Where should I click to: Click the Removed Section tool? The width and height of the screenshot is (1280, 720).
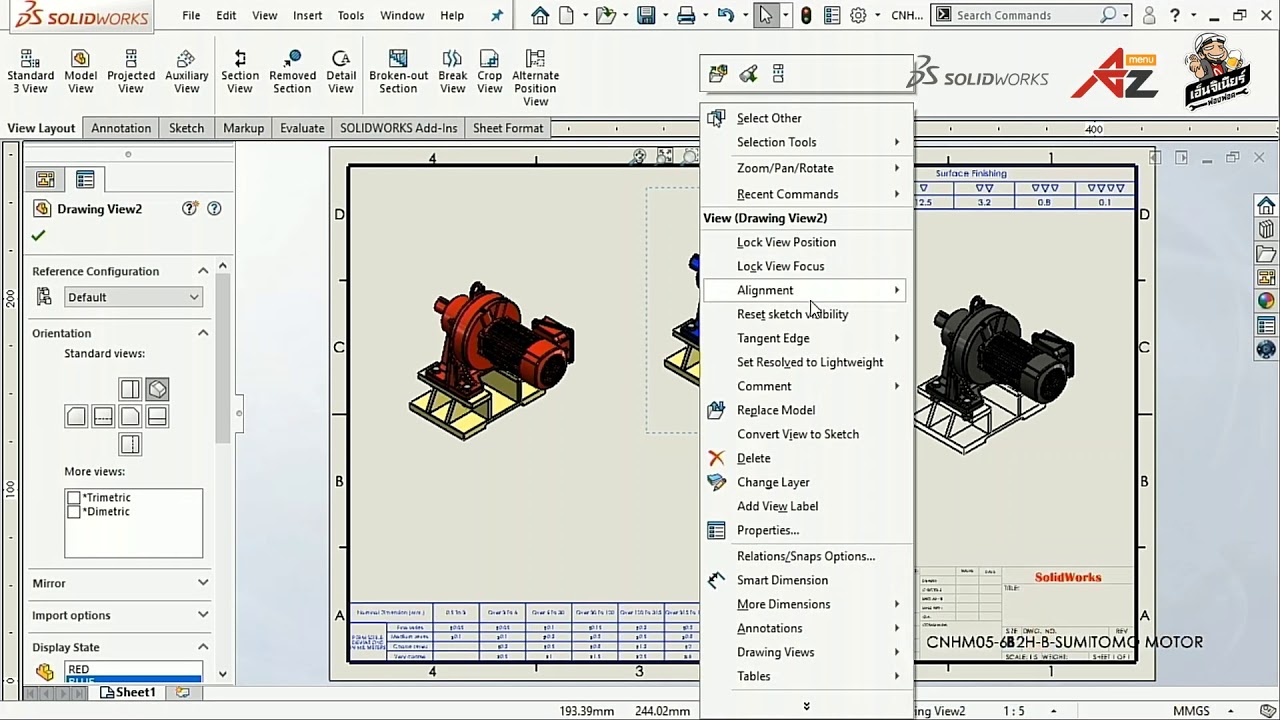[292, 73]
